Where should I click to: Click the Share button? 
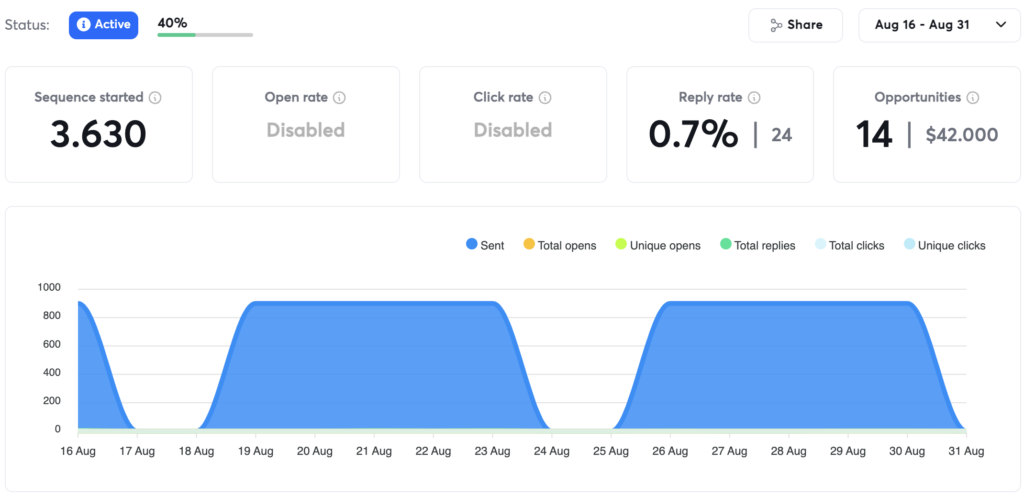coord(796,26)
